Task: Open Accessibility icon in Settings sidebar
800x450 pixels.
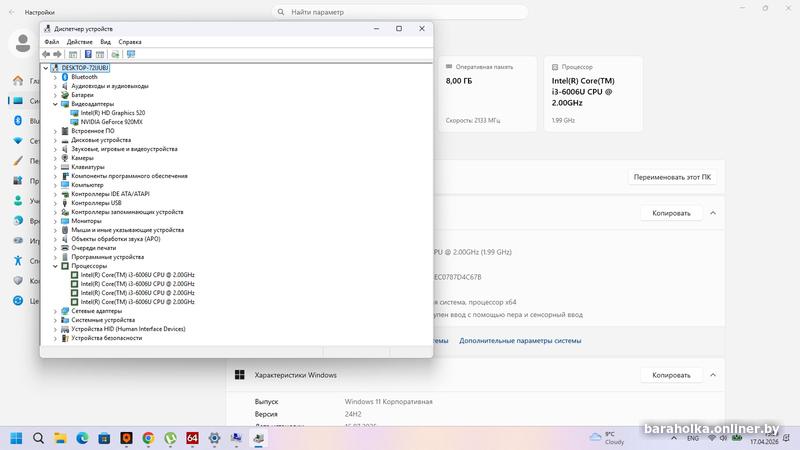Action: pyautogui.click(x=18, y=261)
